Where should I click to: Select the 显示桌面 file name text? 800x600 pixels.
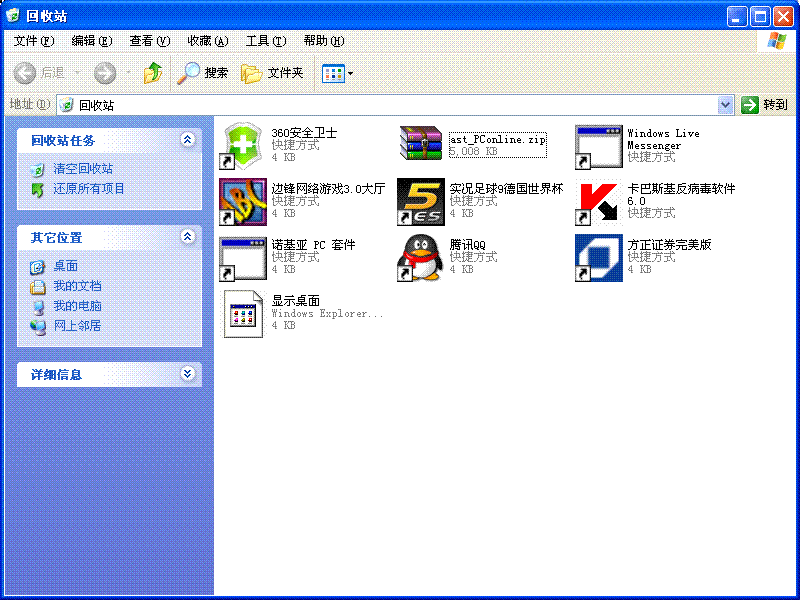pyautogui.click(x=295, y=301)
